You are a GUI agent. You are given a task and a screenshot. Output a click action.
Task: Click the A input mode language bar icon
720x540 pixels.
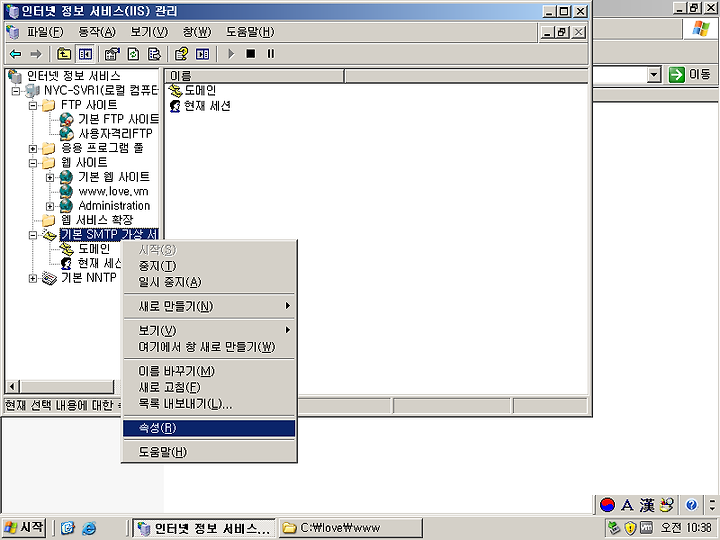pos(627,505)
